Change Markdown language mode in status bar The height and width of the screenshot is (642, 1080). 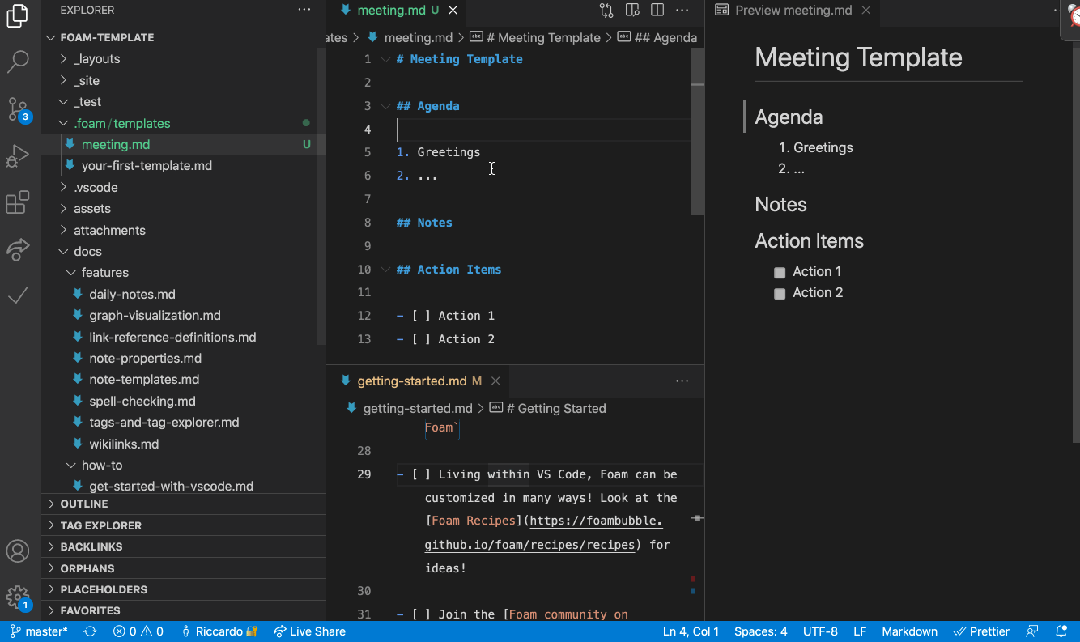(x=909, y=632)
